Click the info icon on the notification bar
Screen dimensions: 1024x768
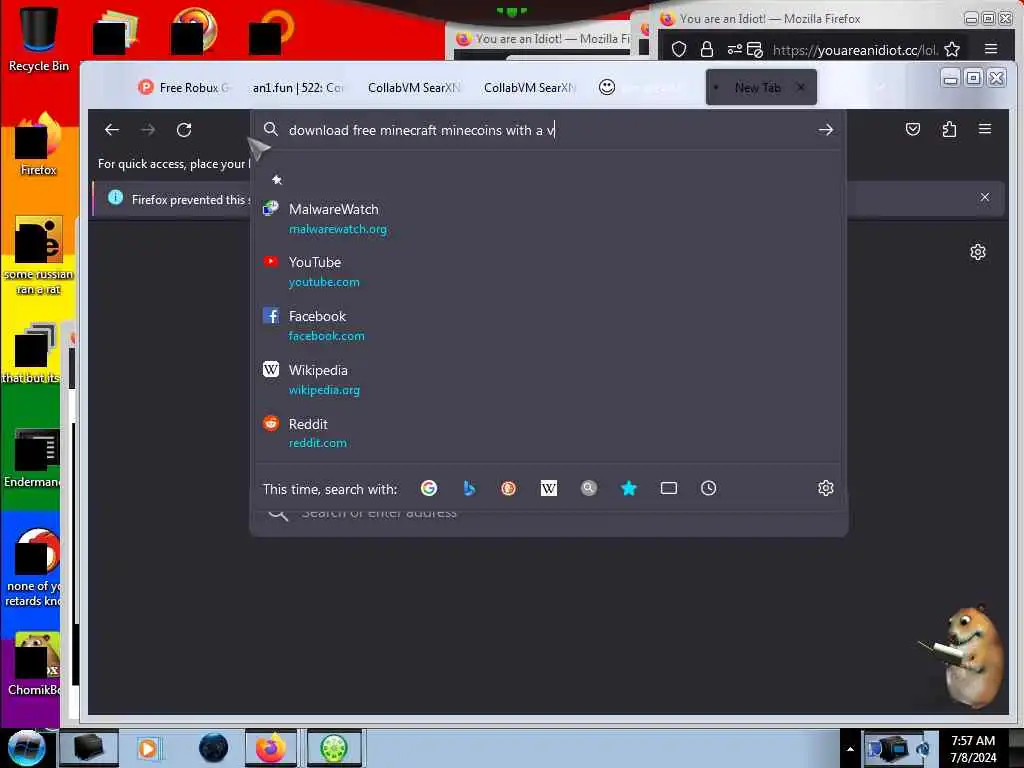coord(116,198)
